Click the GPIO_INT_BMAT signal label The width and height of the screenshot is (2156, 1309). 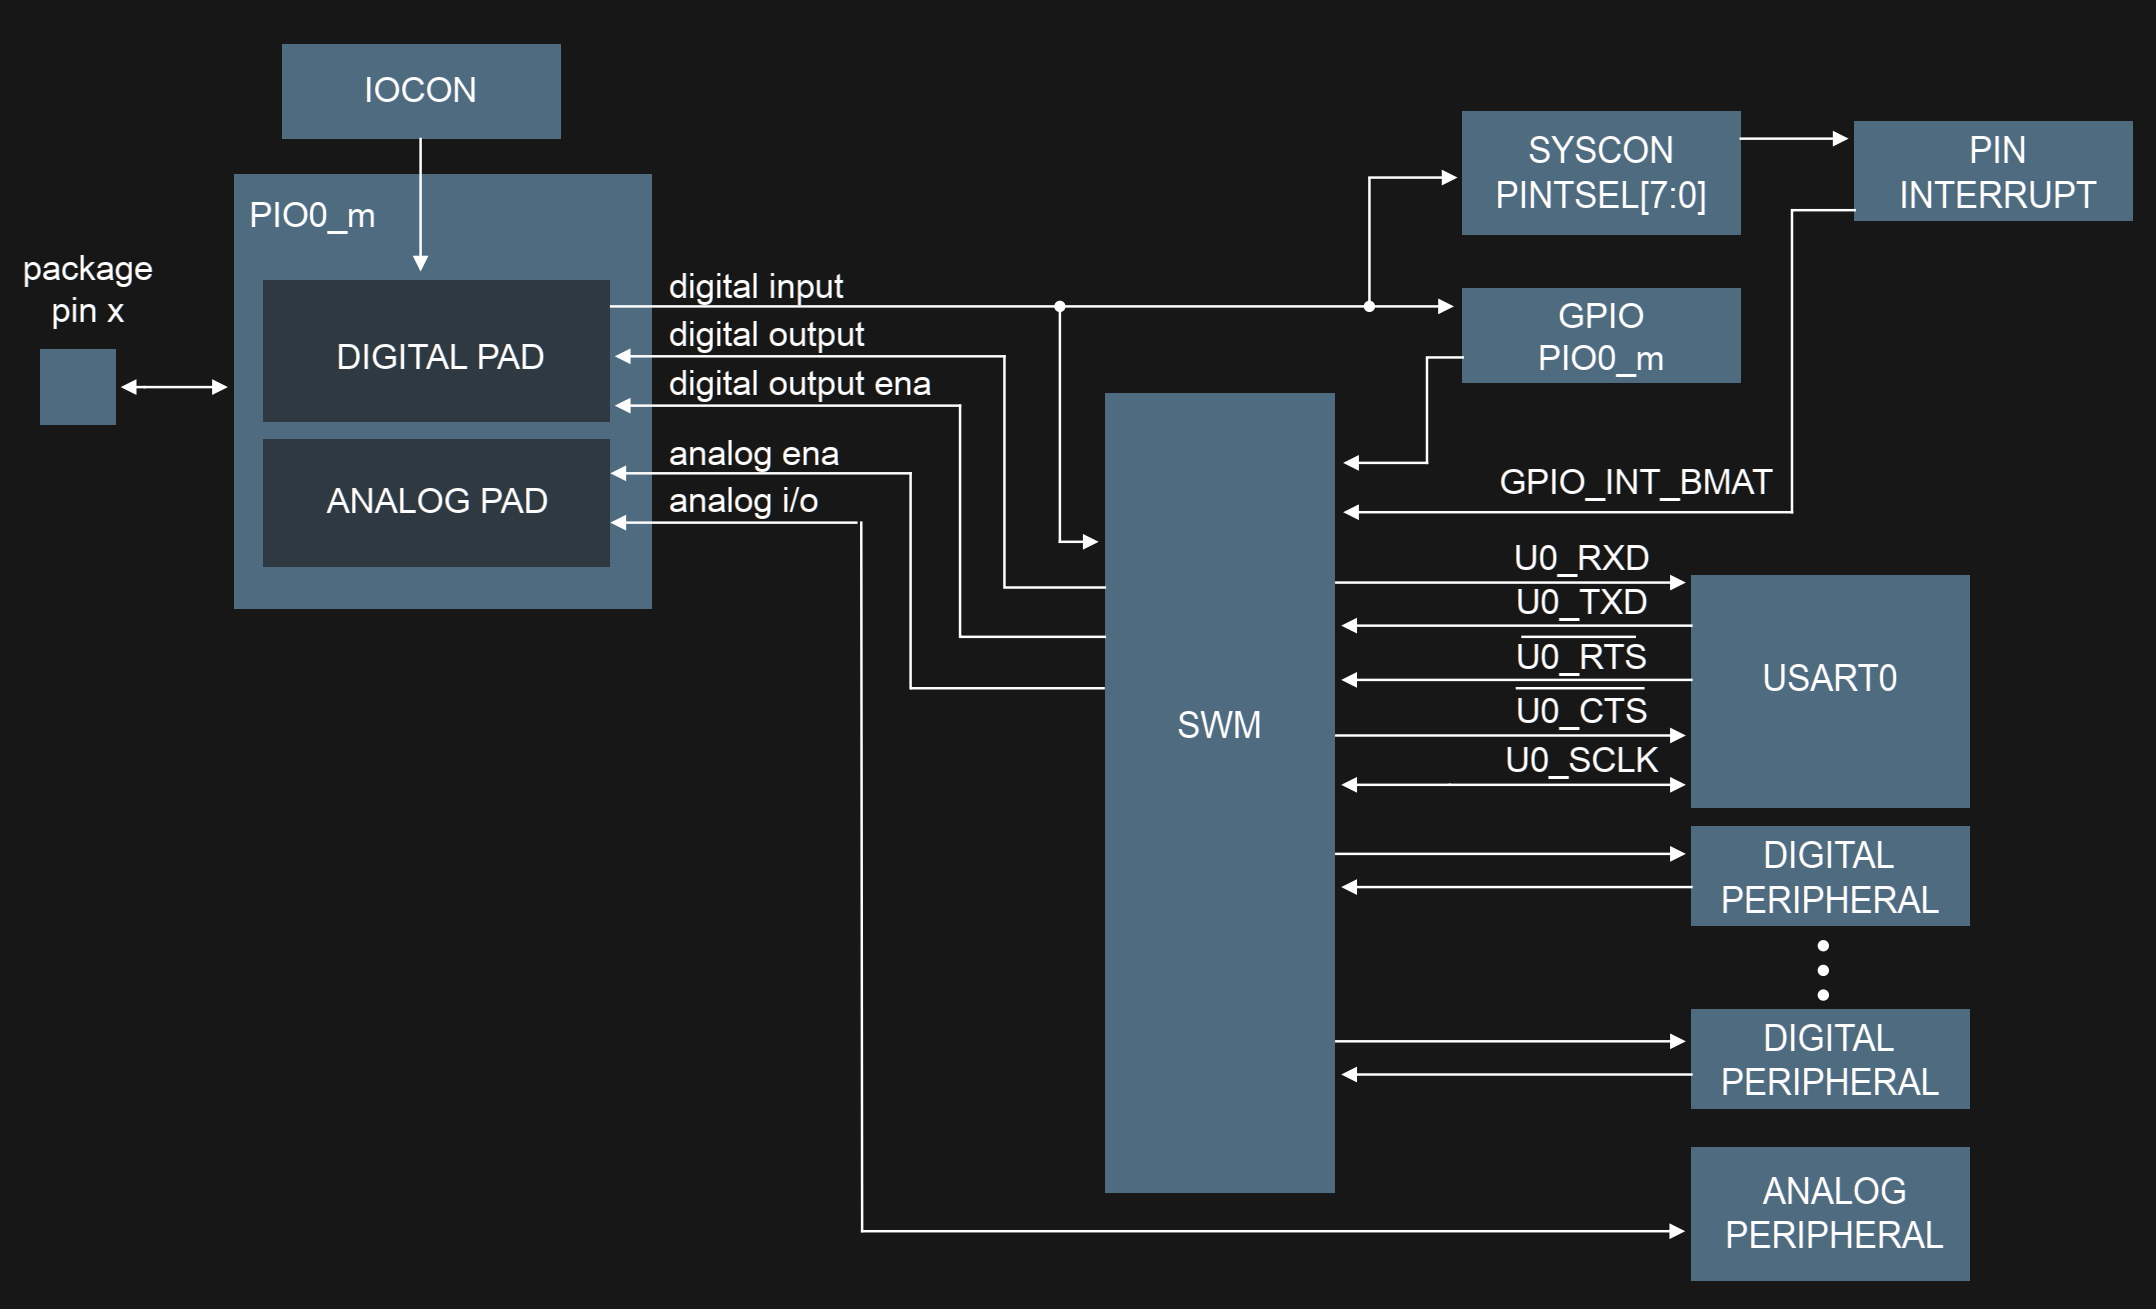click(1635, 482)
